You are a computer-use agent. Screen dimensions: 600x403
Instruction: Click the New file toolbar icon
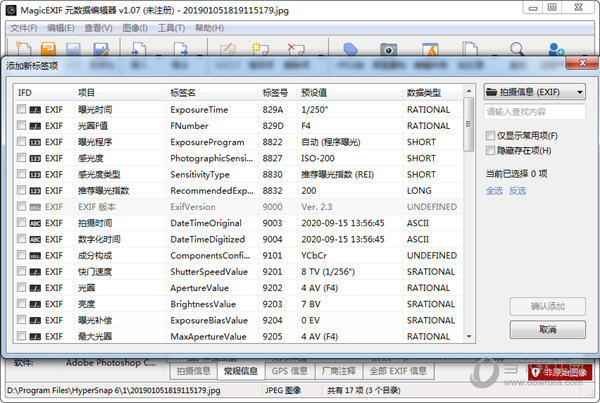(x=24, y=49)
